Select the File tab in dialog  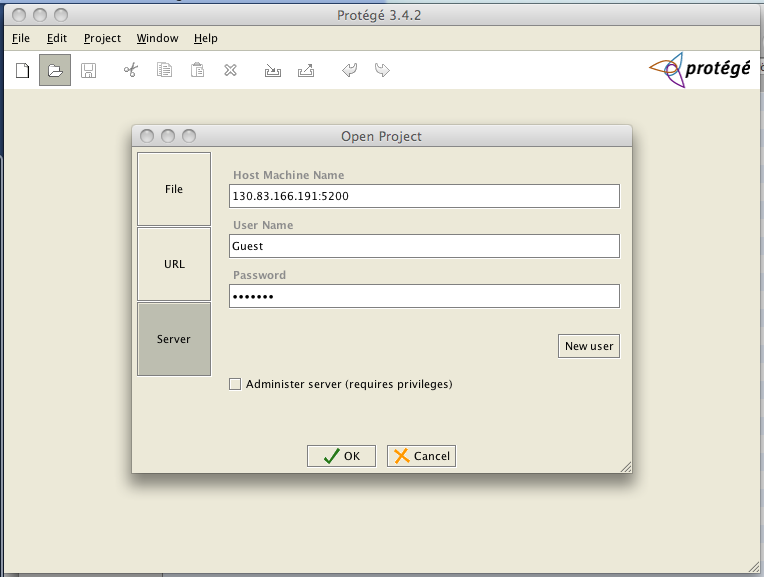(x=174, y=189)
